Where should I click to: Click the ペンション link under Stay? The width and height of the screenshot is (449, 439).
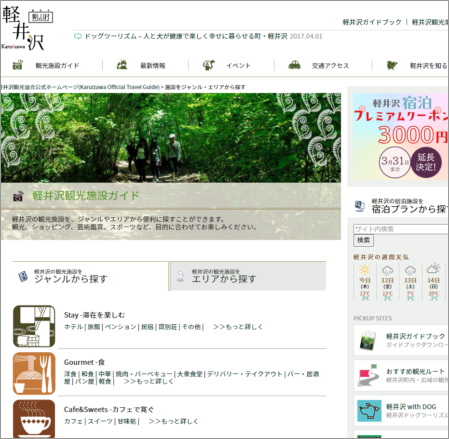tap(120, 327)
